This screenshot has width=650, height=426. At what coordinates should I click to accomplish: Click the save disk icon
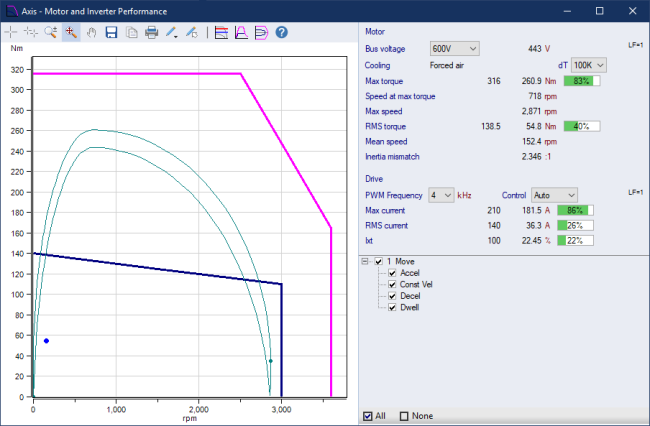click(112, 32)
